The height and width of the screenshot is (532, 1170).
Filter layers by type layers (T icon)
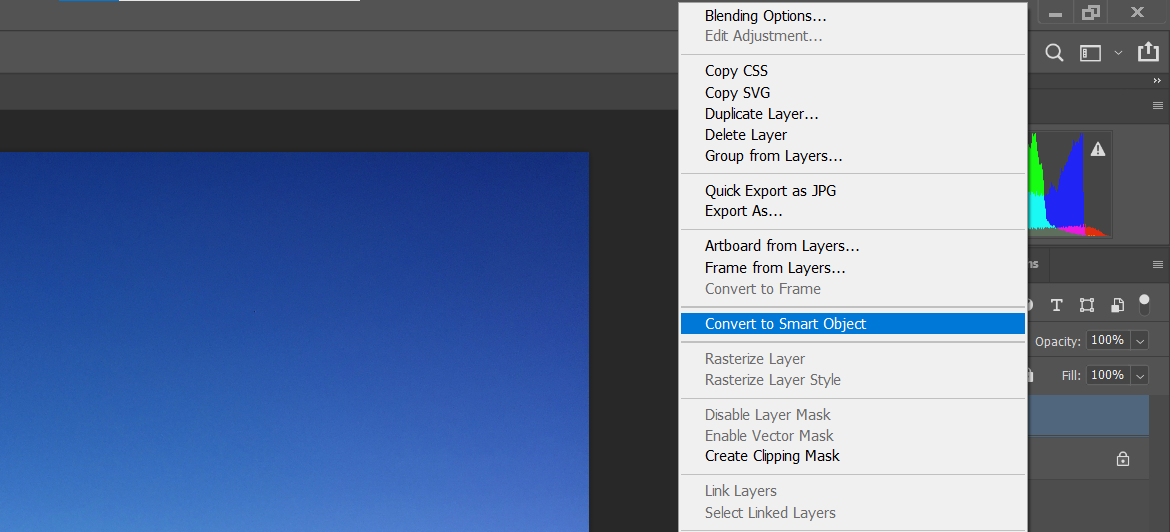point(1057,304)
